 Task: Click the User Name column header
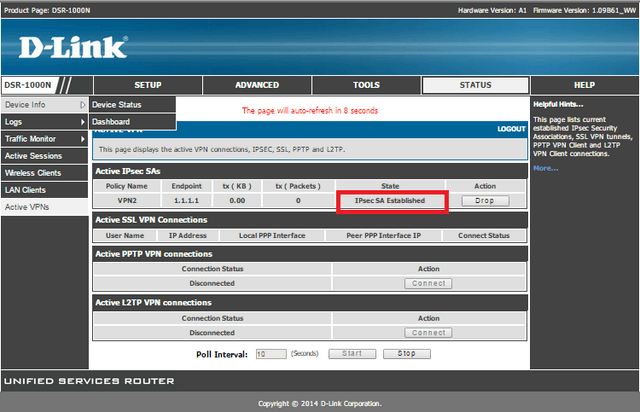(x=125, y=236)
